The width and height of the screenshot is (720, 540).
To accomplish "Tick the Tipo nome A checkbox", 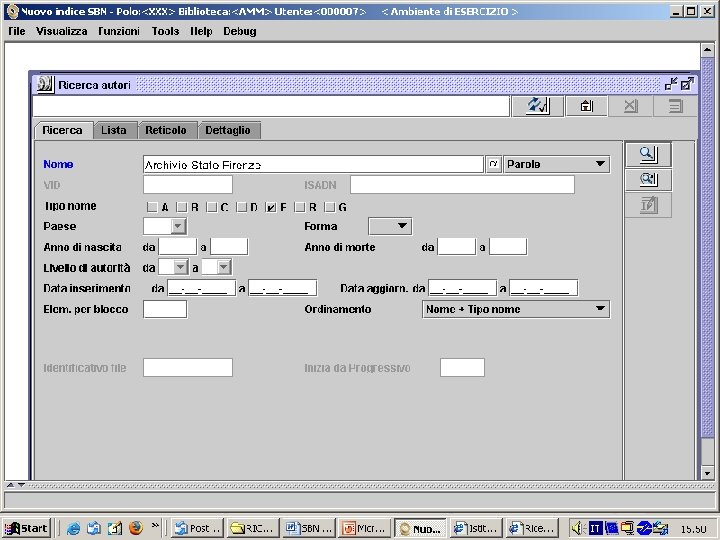I will coord(152,207).
